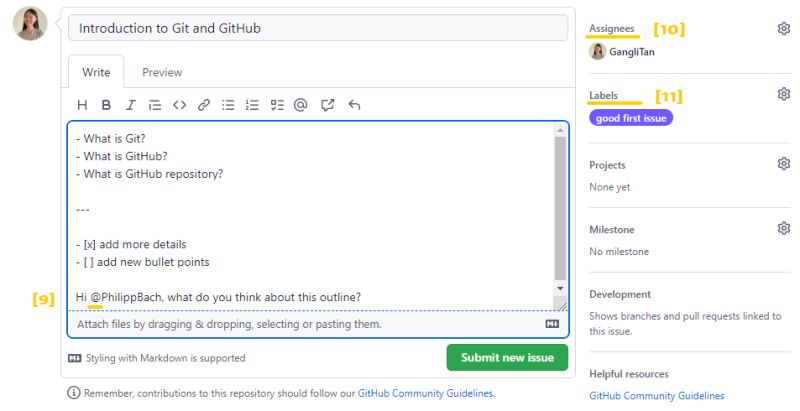Add a link with the chain icon
The image size is (800, 411).
(204, 105)
